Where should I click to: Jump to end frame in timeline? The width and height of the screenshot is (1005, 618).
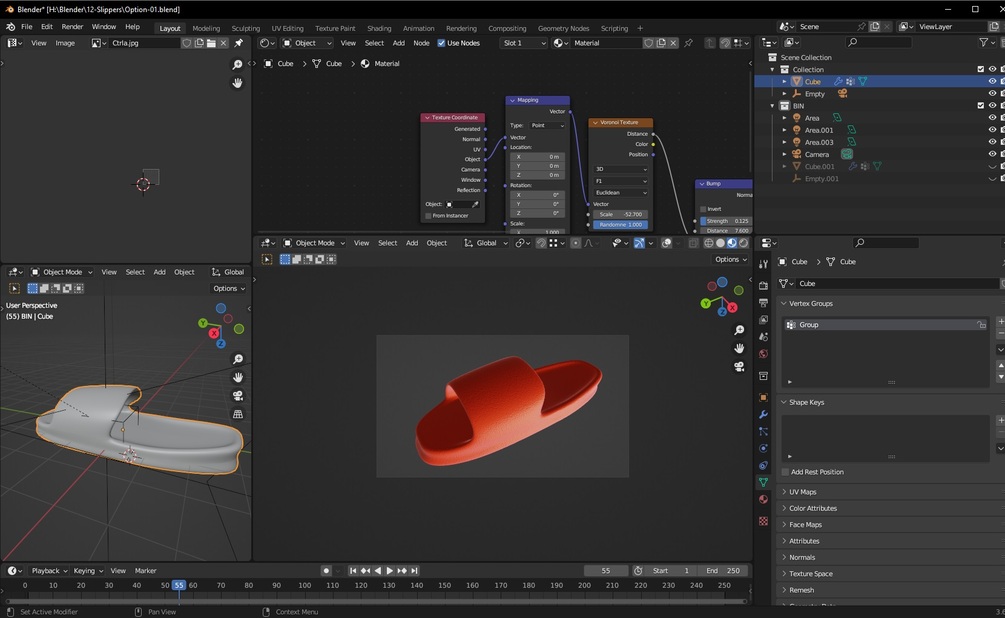point(414,571)
